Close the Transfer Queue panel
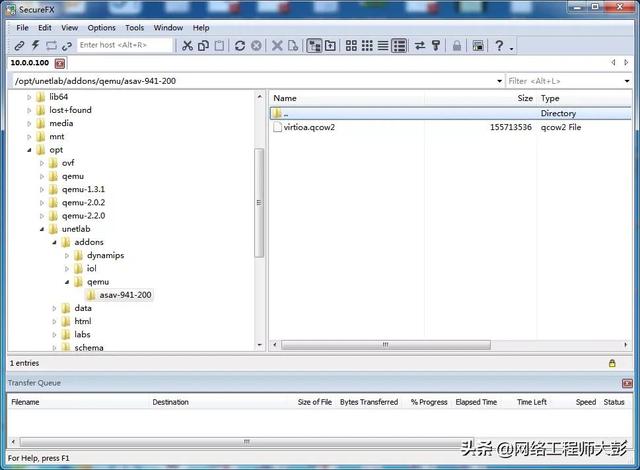Viewport: 640px width, 470px height. coord(627,383)
